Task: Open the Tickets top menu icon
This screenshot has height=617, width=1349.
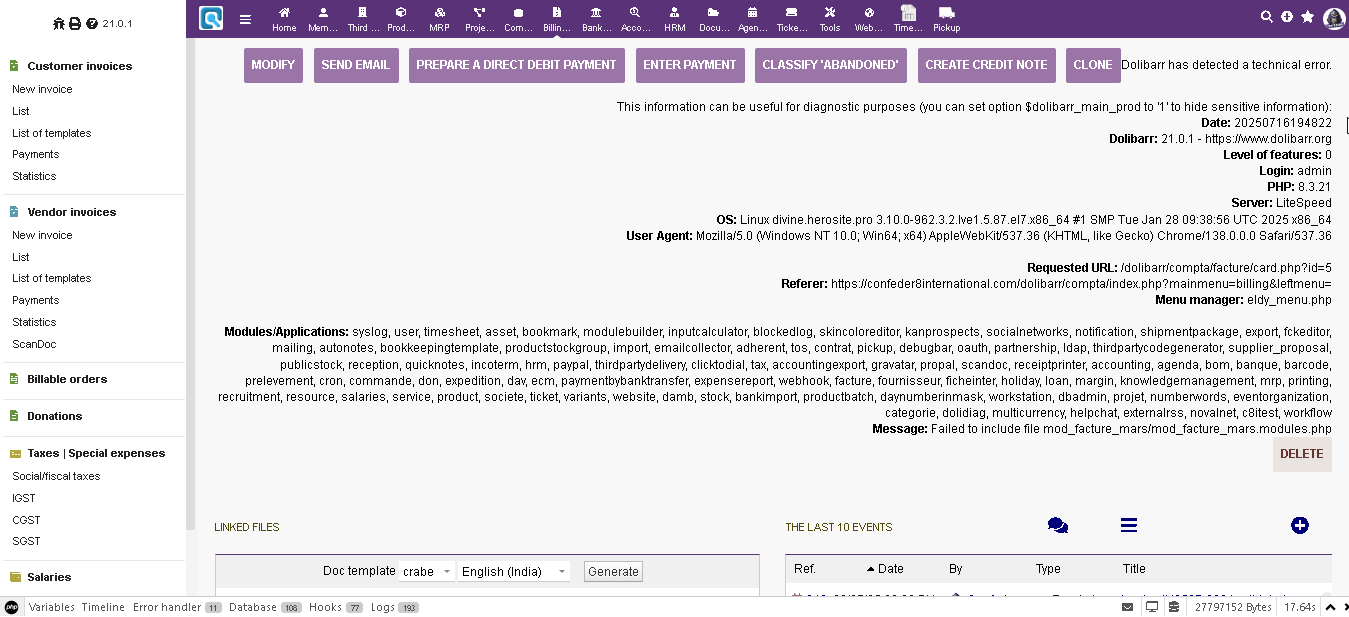Action: pos(792,13)
